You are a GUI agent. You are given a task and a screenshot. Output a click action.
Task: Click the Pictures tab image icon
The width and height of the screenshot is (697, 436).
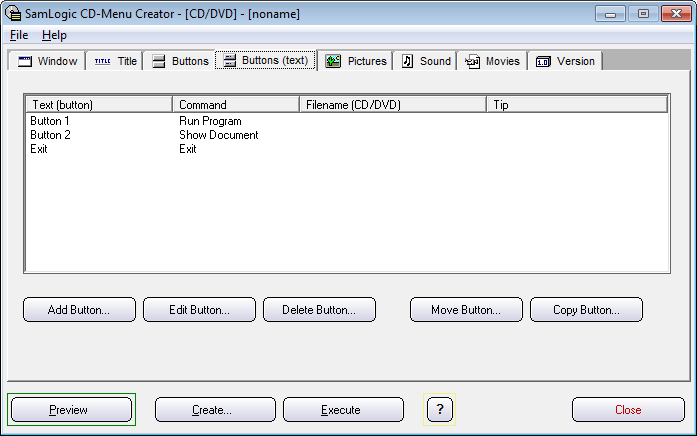click(333, 61)
